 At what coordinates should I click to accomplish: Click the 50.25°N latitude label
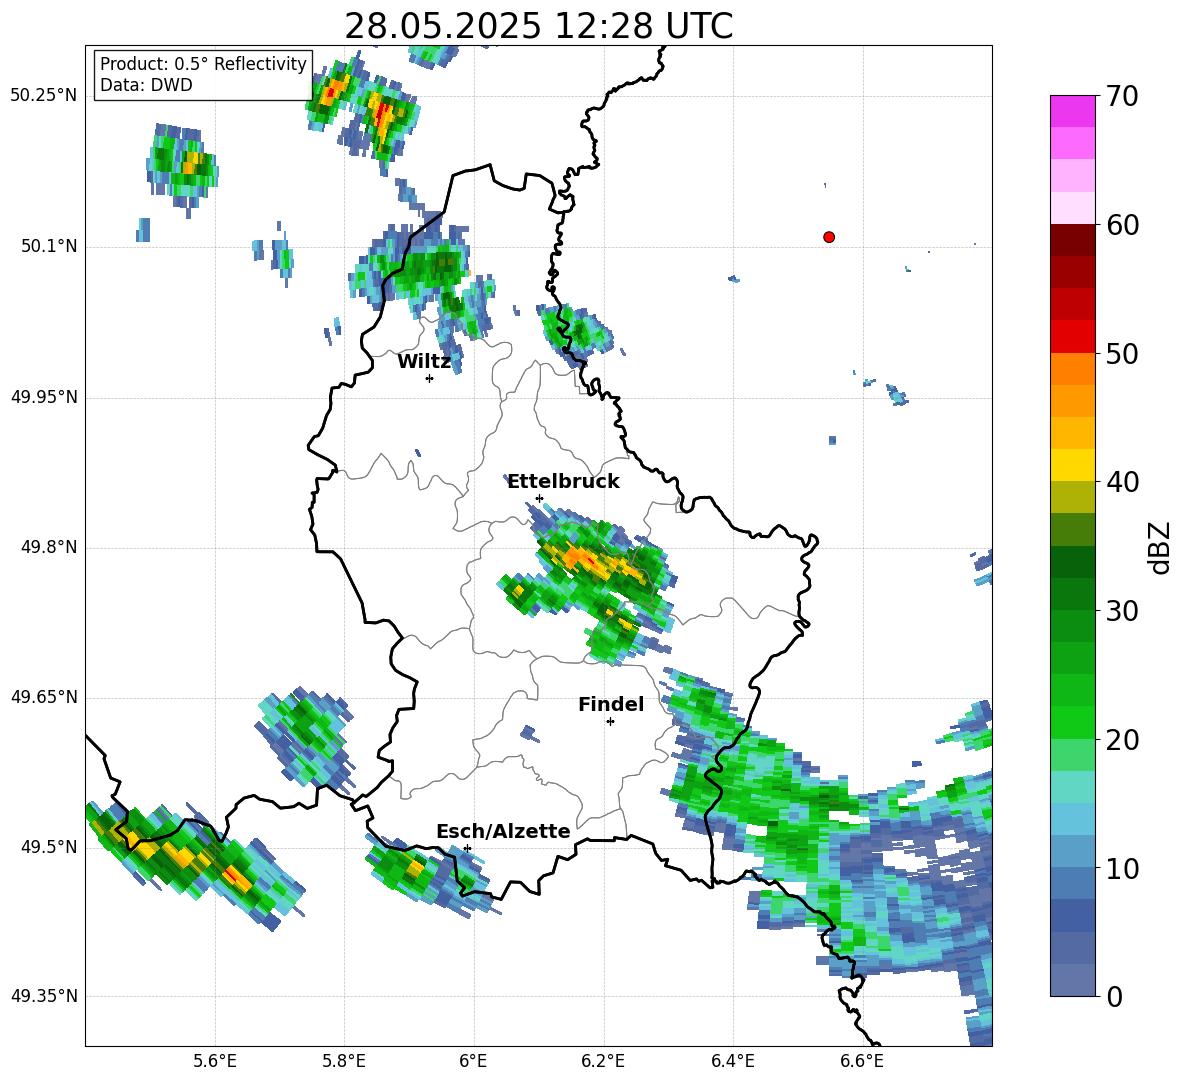pyautogui.click(x=44, y=96)
